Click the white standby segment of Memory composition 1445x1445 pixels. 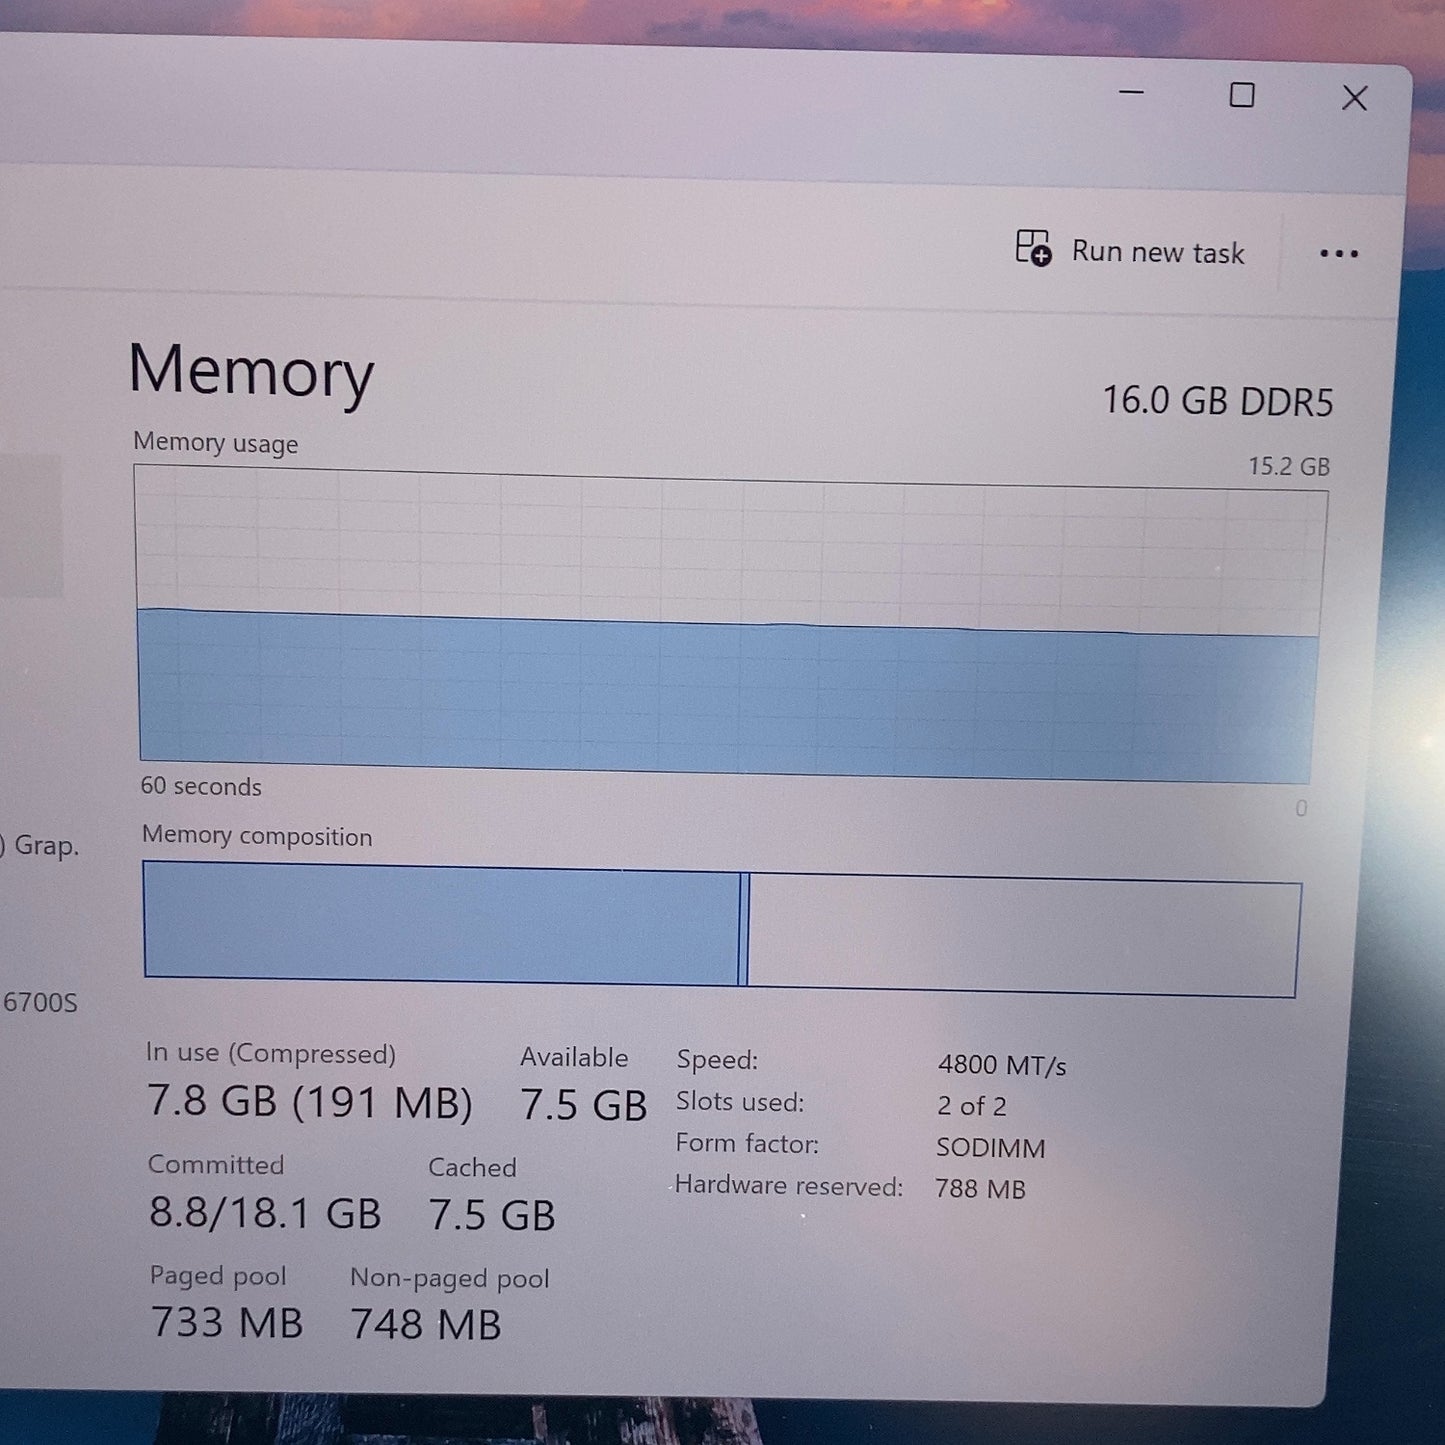[x=1022, y=936]
